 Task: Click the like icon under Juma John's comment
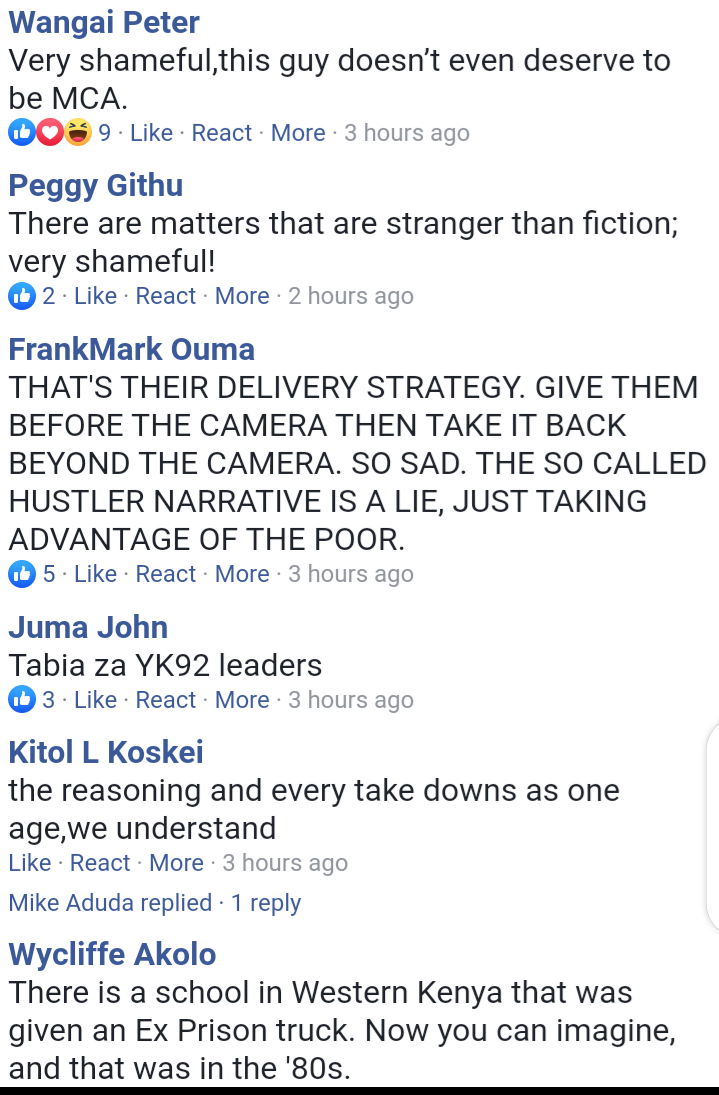coord(22,699)
